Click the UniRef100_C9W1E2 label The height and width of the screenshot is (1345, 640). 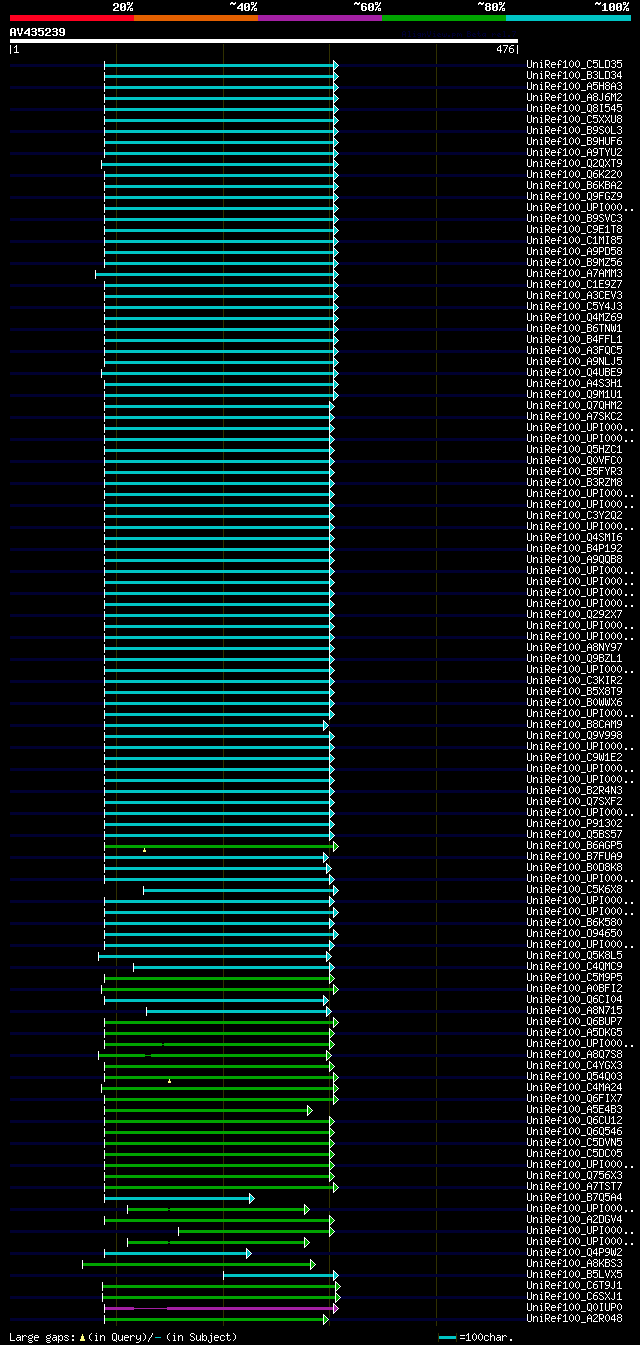[574, 758]
